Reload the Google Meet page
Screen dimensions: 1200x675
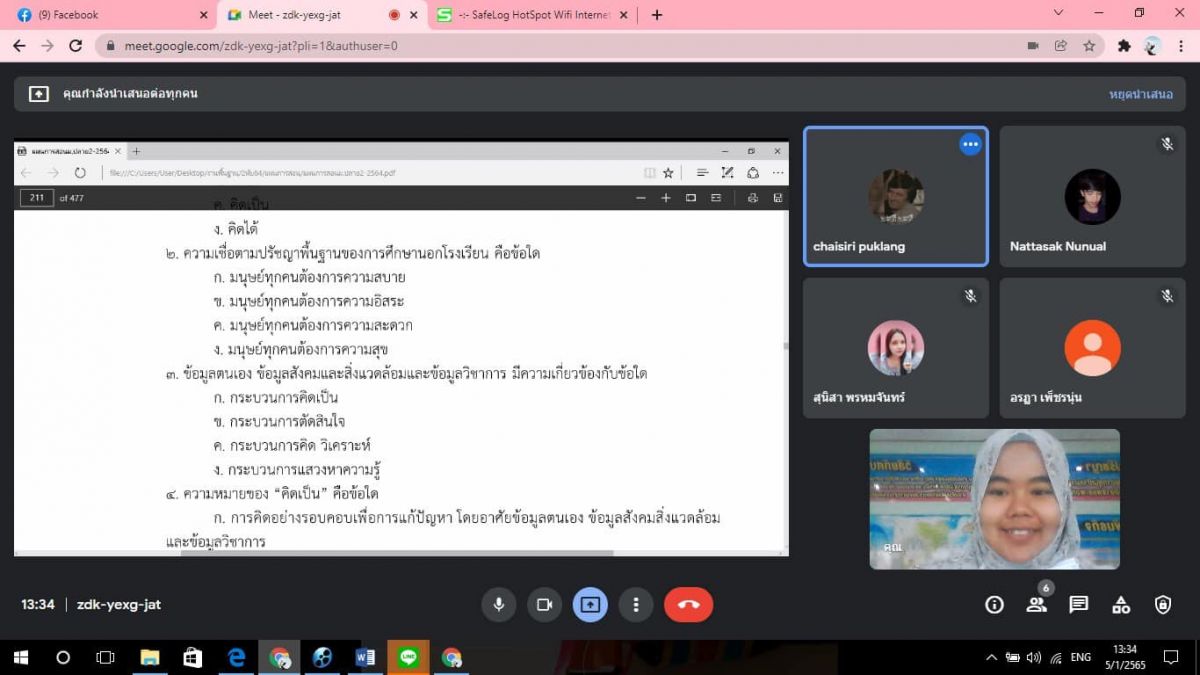75,46
